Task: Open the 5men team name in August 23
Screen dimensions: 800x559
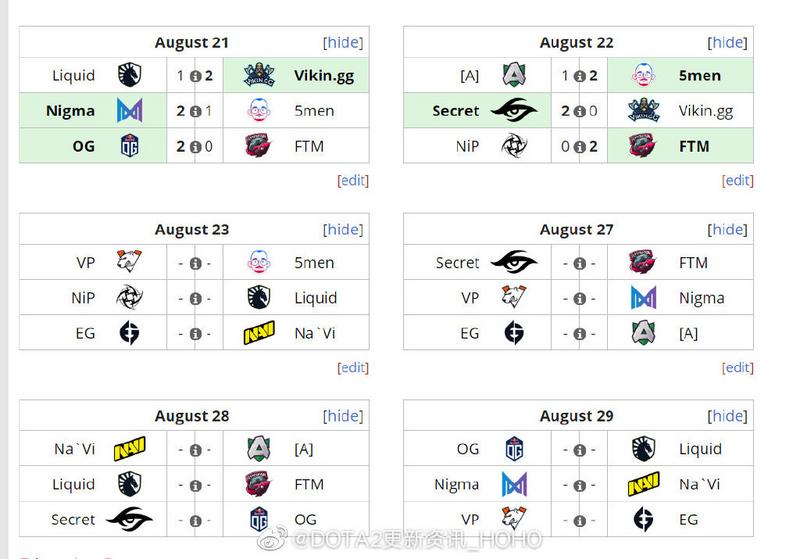Action: pyautogui.click(x=314, y=263)
